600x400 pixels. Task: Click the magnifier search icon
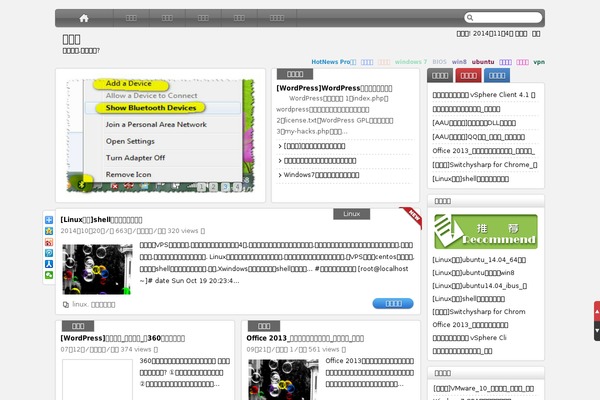tap(470, 18)
